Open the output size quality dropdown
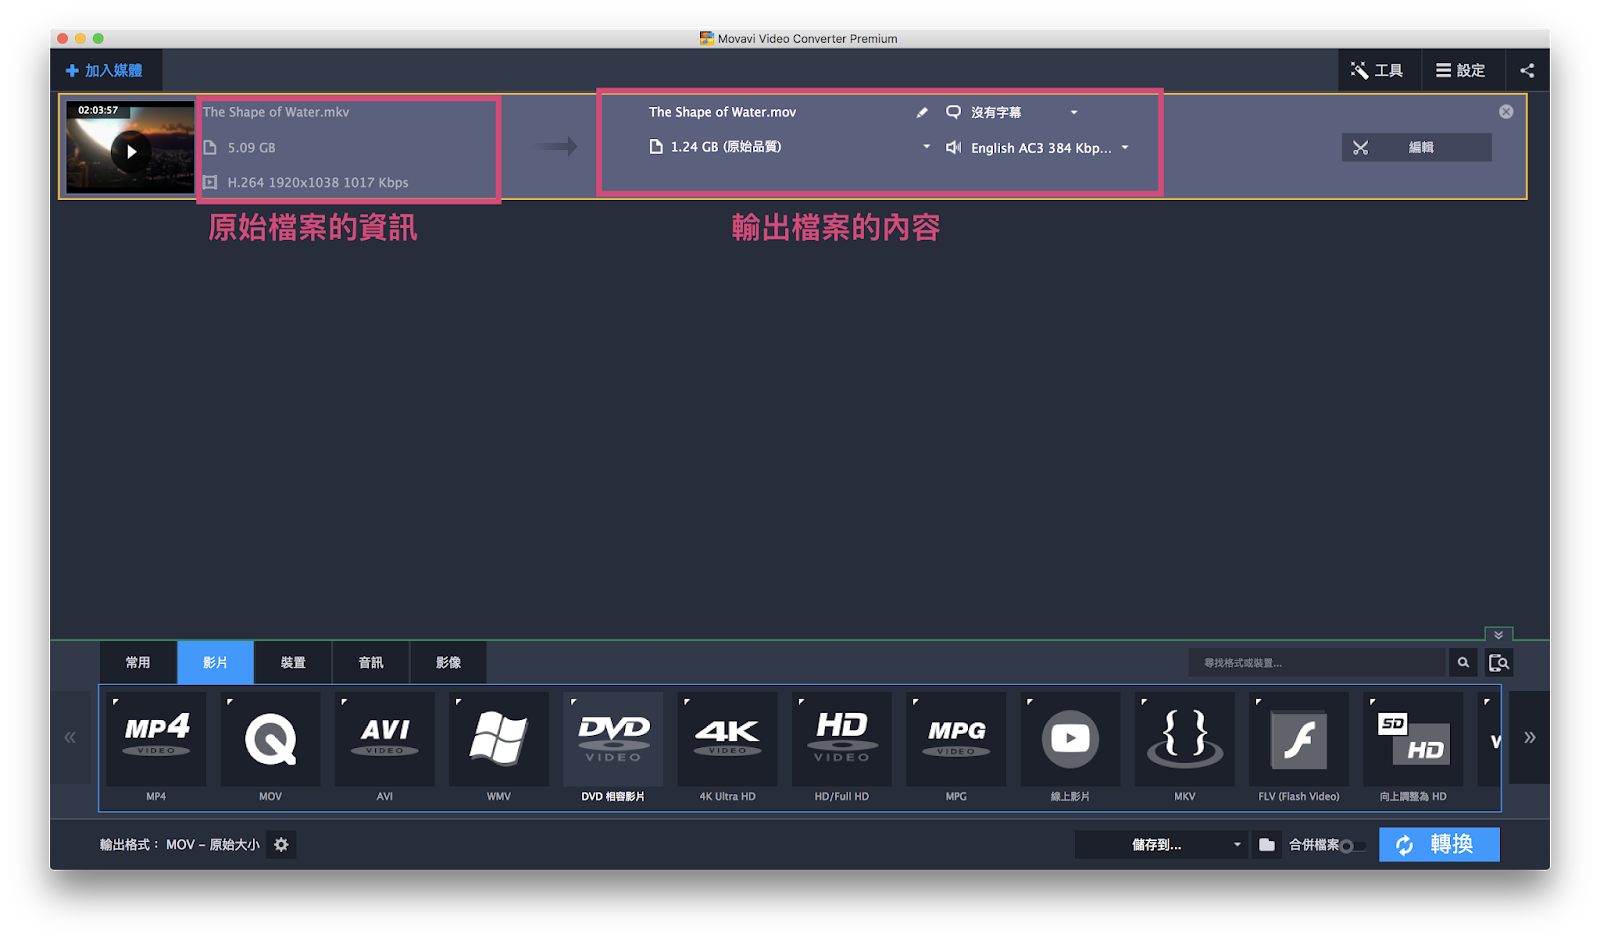Image resolution: width=1600 pixels, height=941 pixels. (926, 147)
